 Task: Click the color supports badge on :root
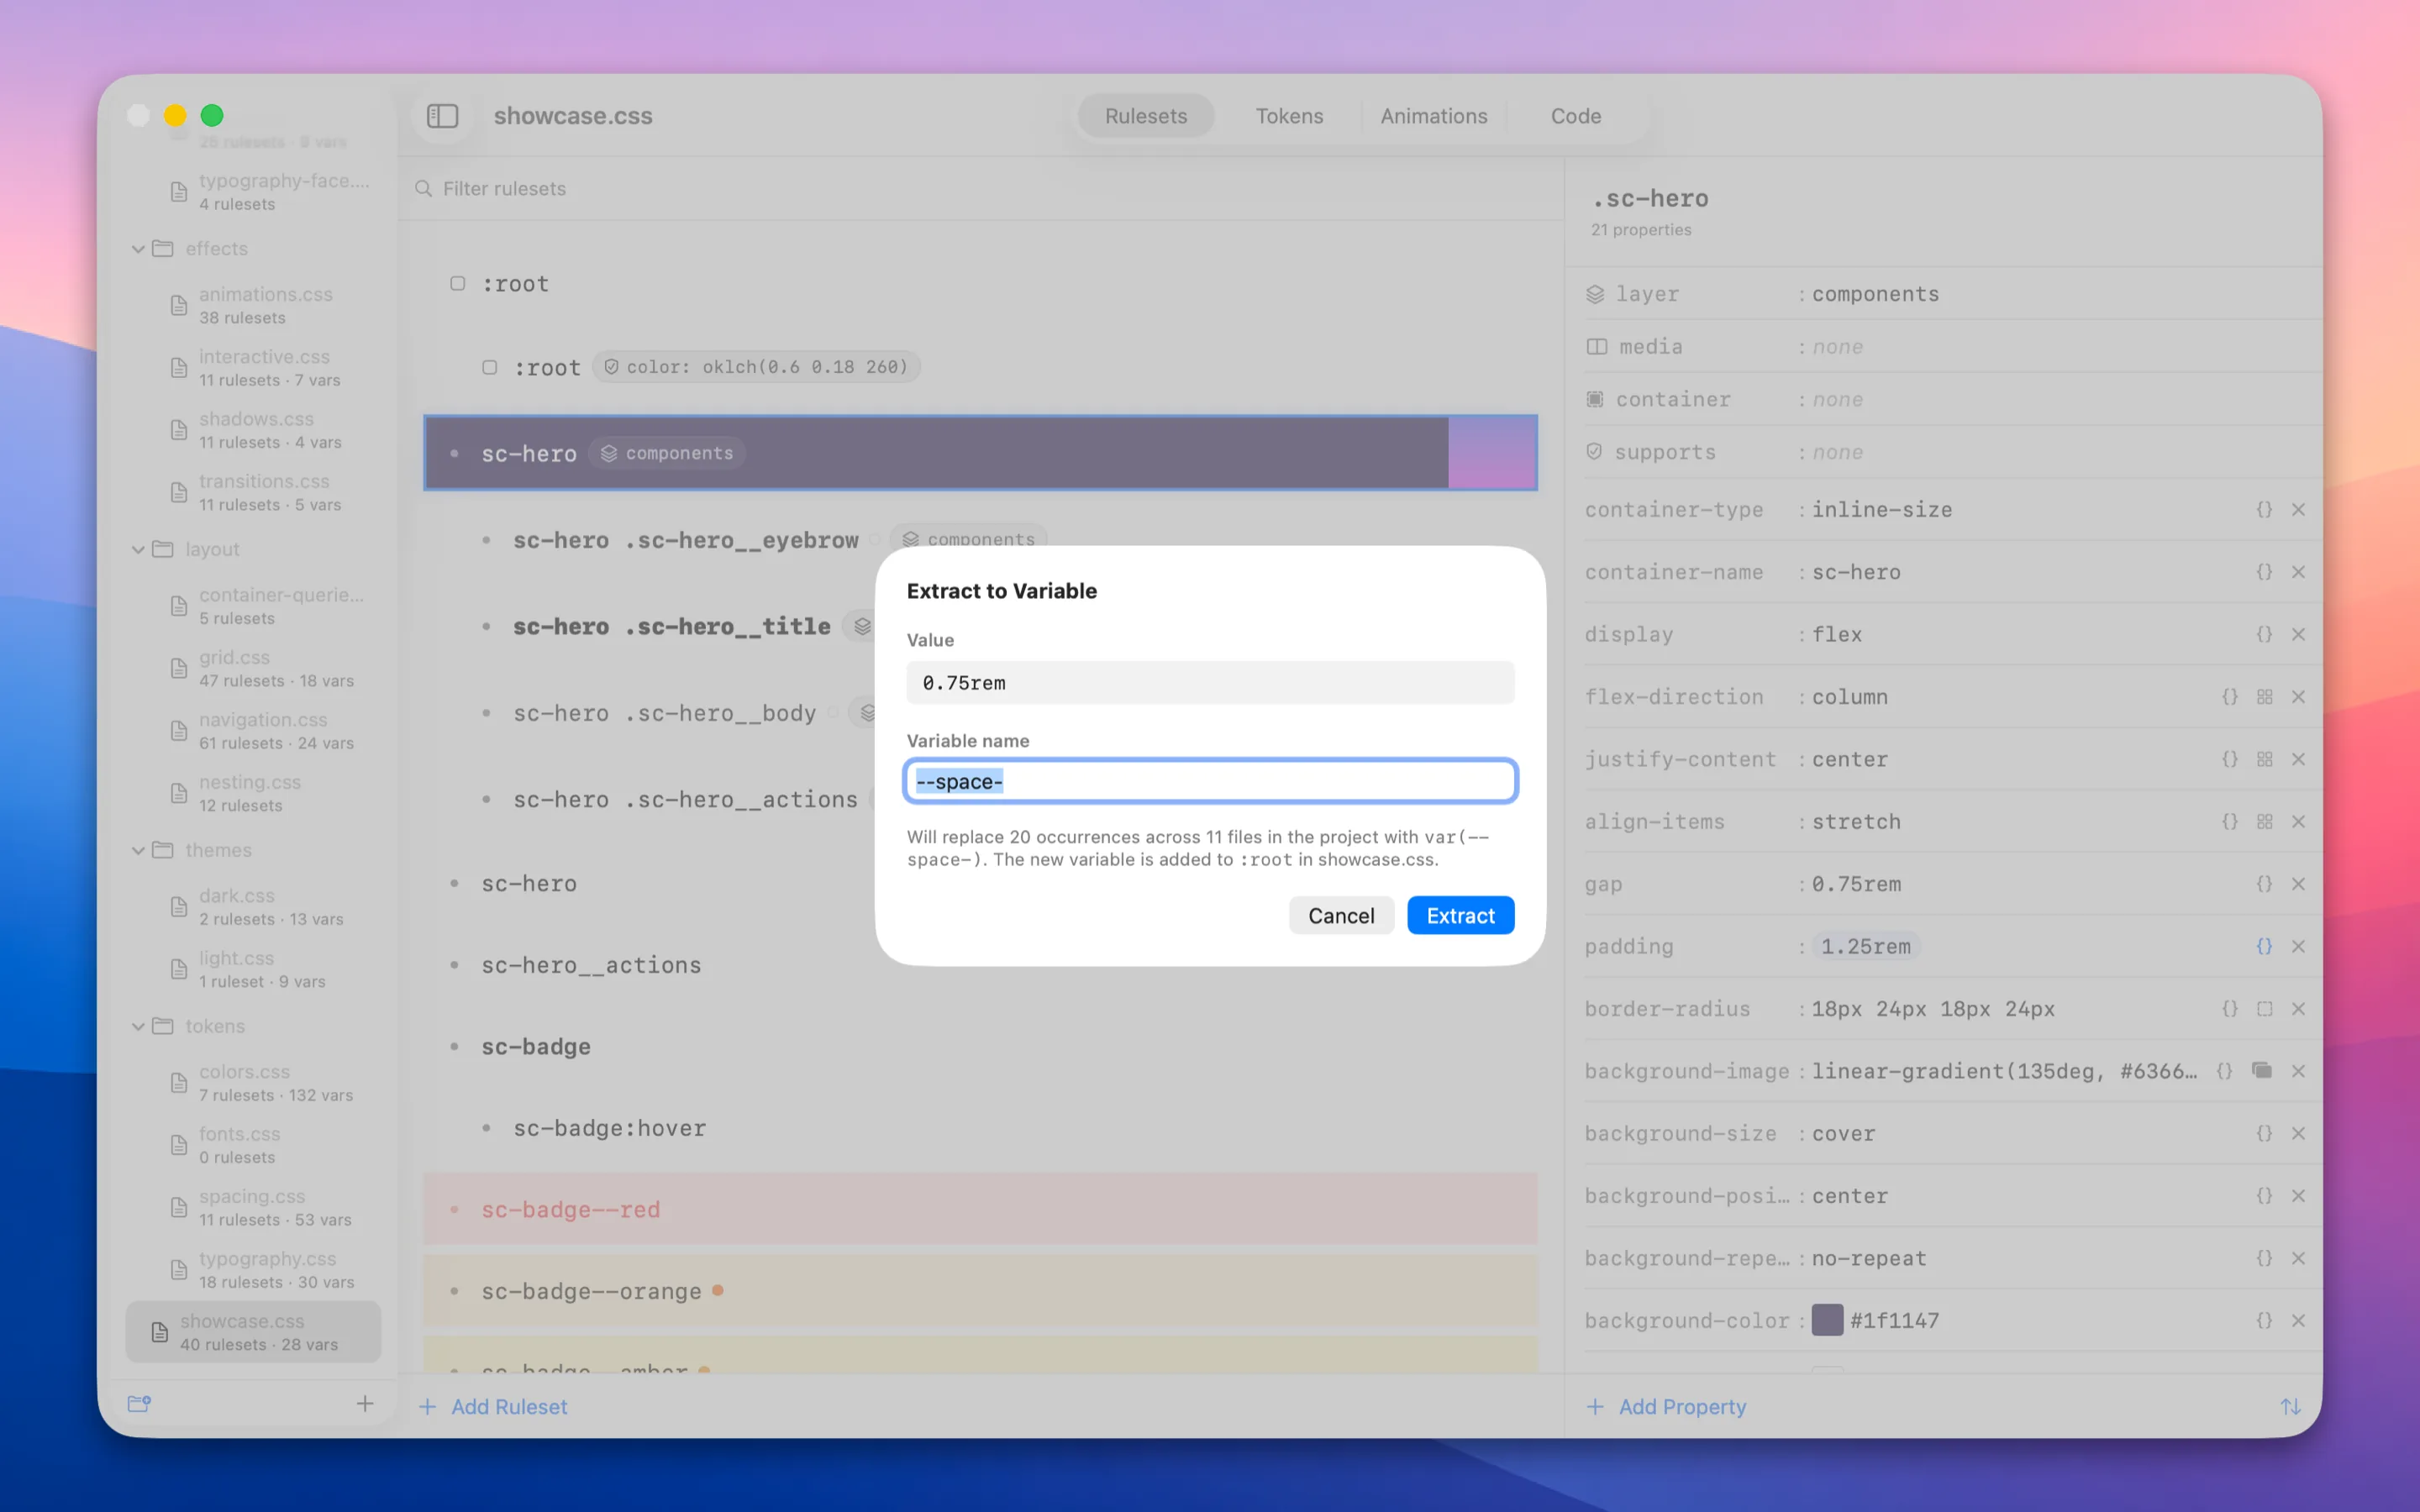click(756, 367)
